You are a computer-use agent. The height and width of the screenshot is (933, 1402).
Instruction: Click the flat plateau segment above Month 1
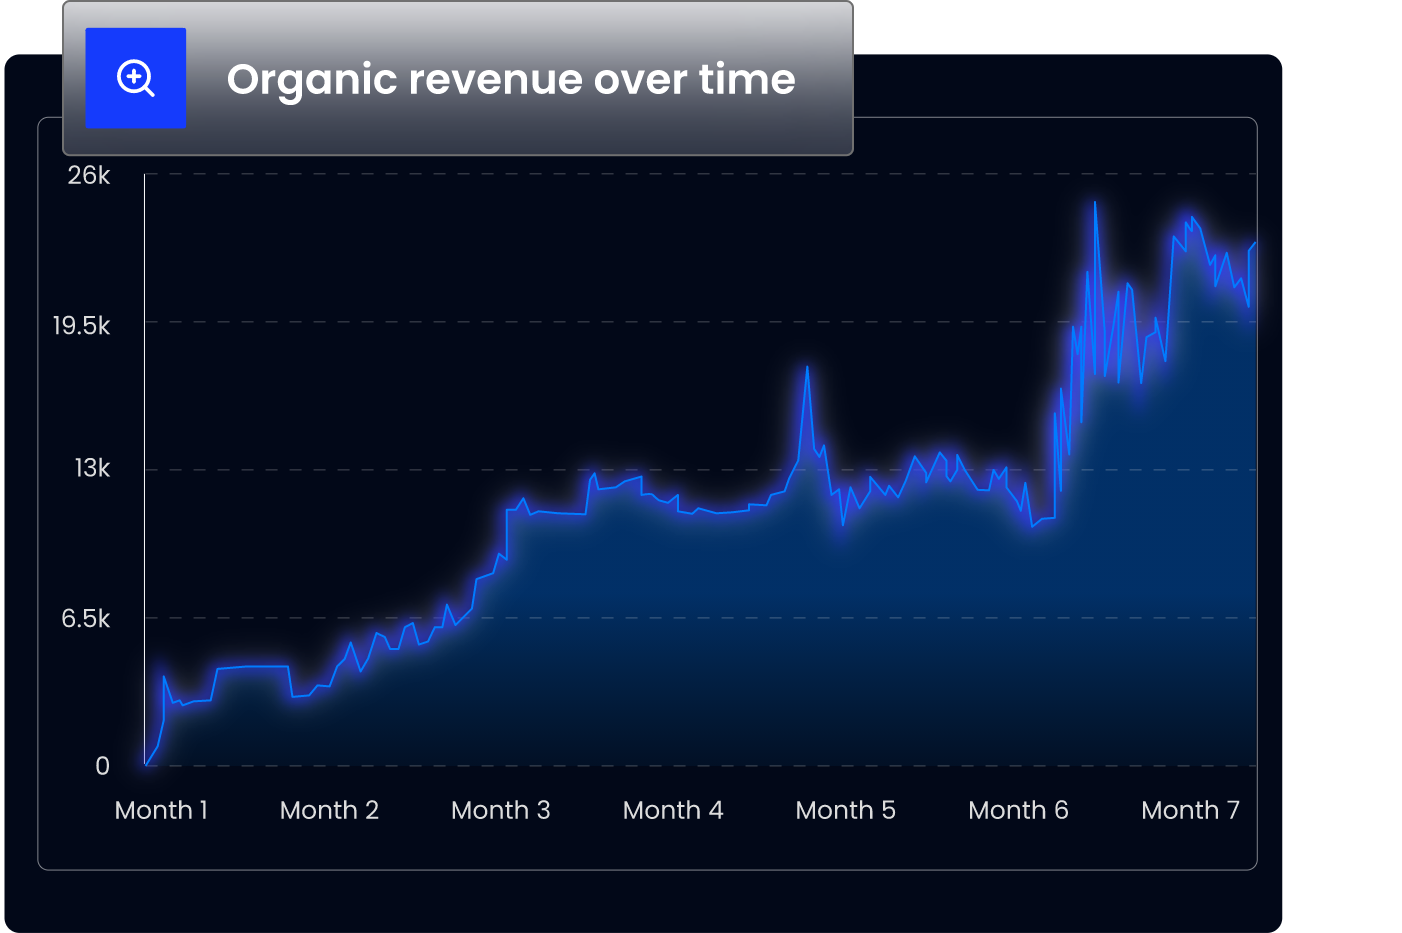tap(252, 666)
